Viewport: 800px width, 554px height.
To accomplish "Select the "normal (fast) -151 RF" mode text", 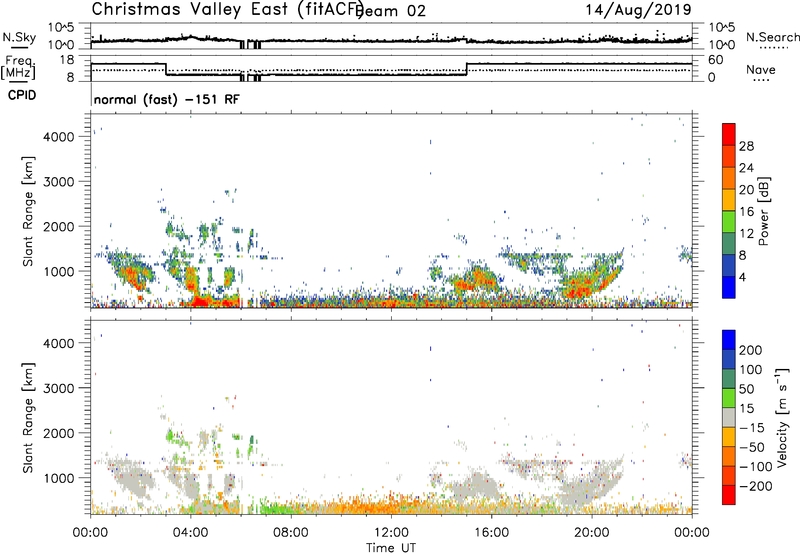I will click(166, 99).
